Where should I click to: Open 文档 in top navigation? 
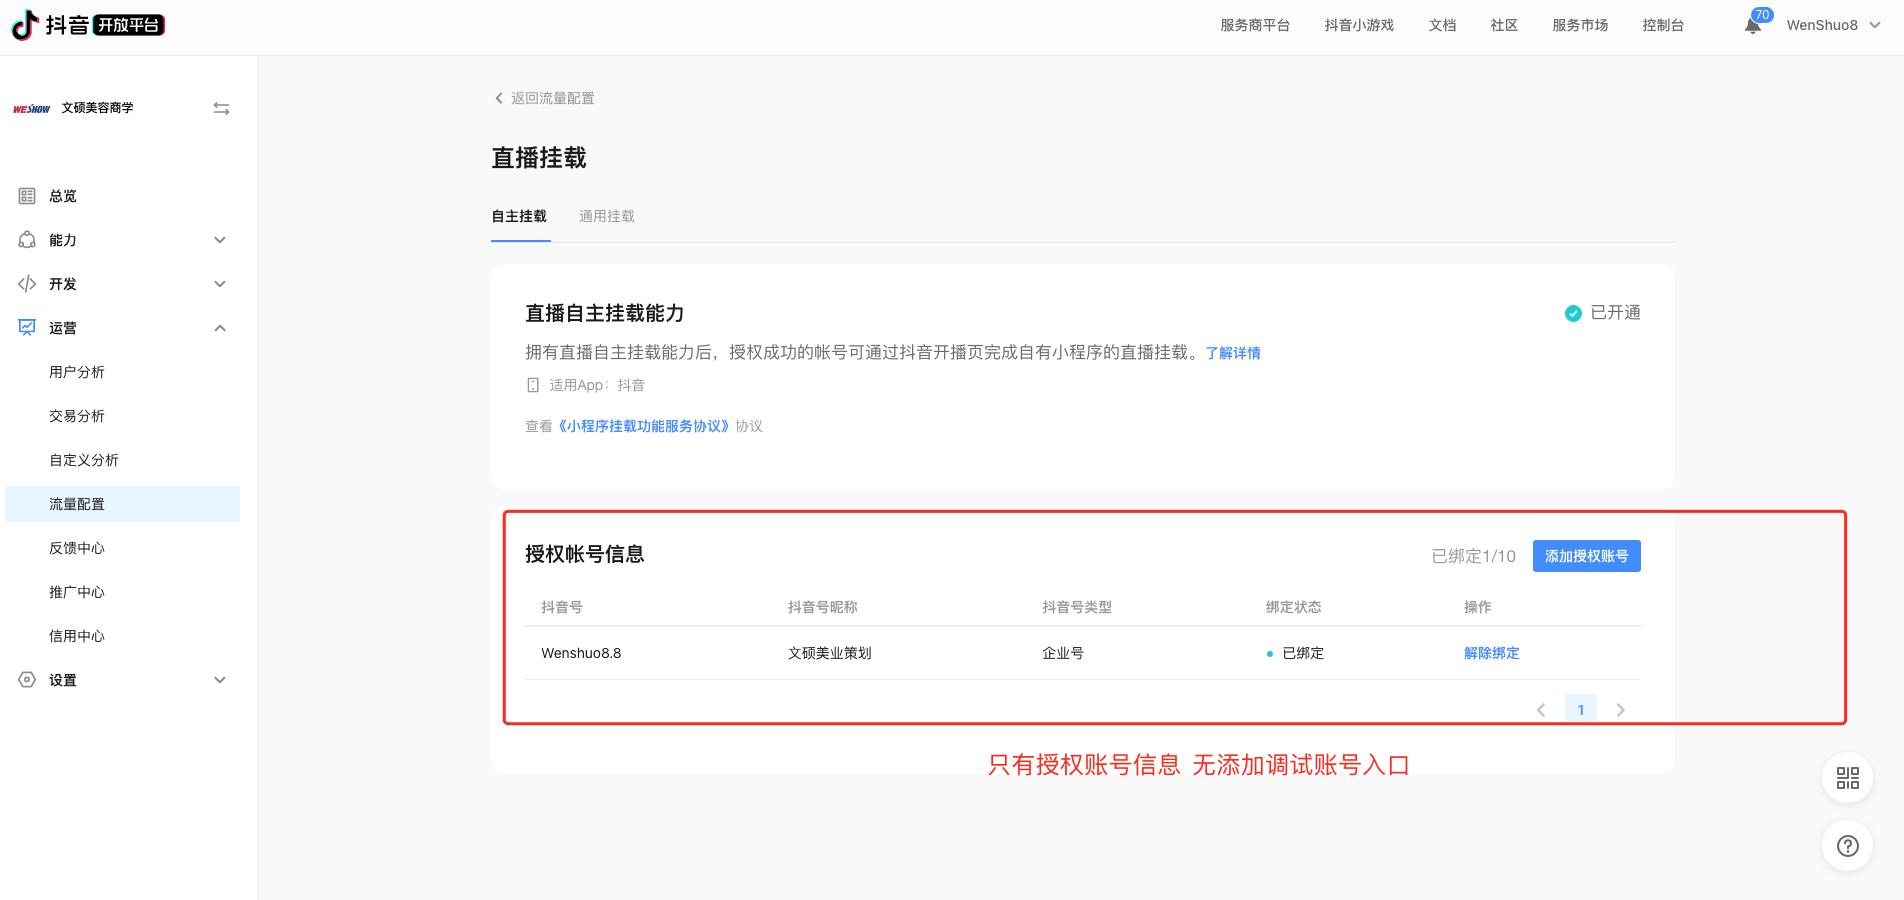(1442, 26)
